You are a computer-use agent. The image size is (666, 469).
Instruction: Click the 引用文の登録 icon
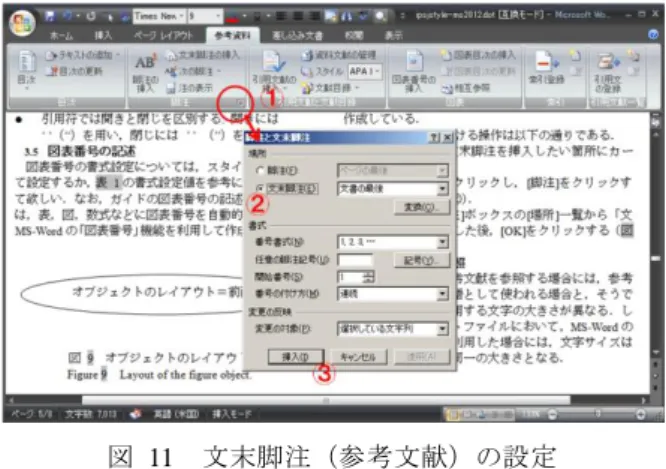(608, 72)
